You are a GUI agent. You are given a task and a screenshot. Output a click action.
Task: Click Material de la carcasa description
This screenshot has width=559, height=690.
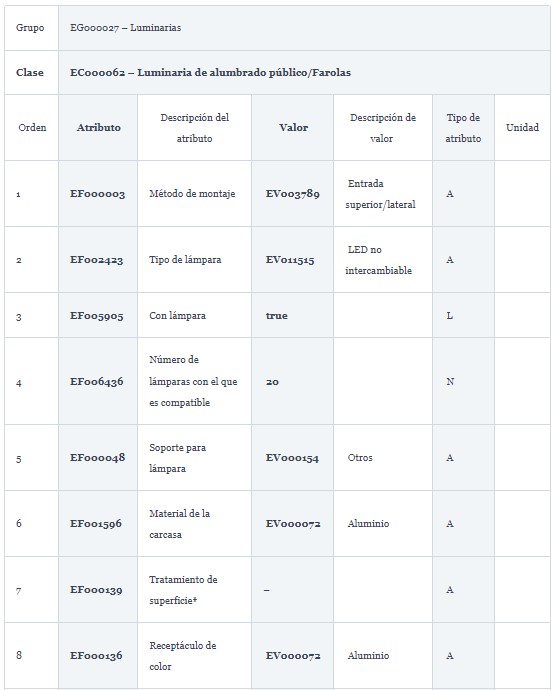[x=180, y=524]
